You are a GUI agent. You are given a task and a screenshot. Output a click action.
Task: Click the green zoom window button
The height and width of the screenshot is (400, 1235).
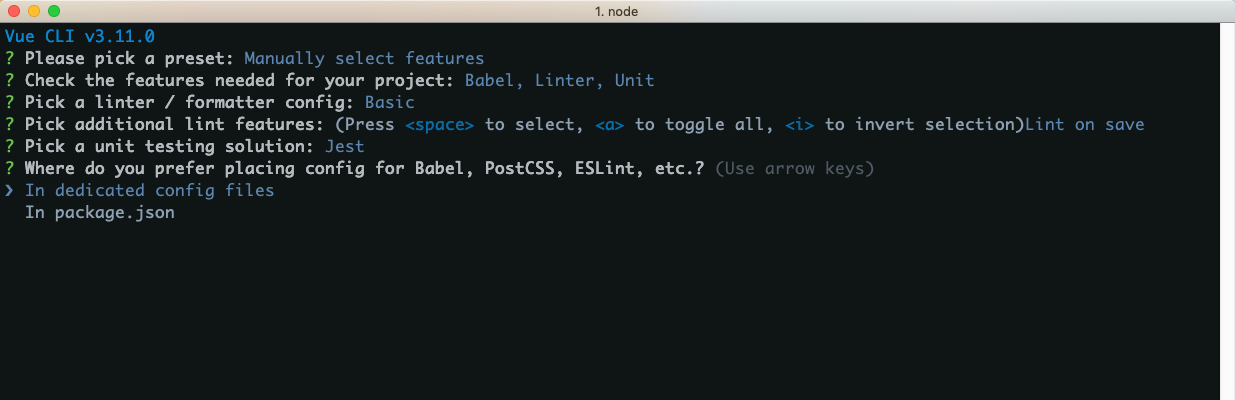[x=53, y=11]
